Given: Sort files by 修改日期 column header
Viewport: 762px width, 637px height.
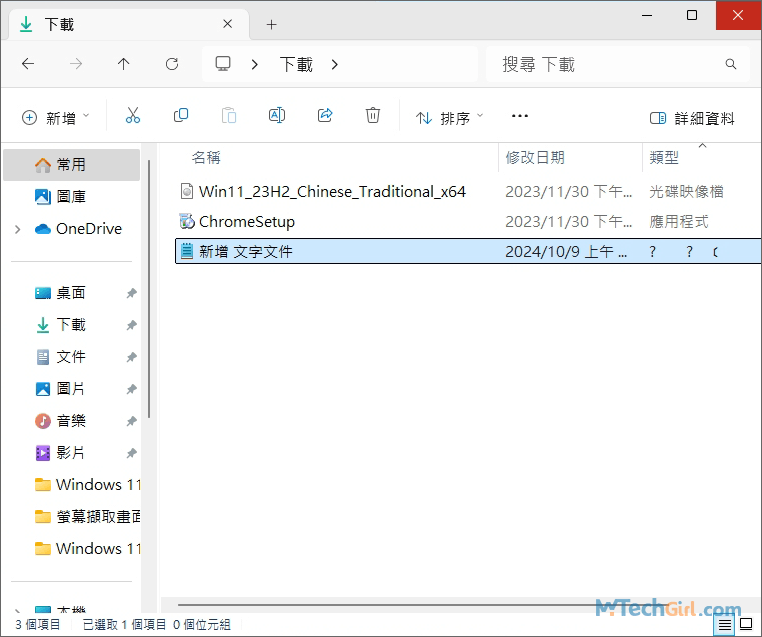Looking at the screenshot, I should 535,157.
